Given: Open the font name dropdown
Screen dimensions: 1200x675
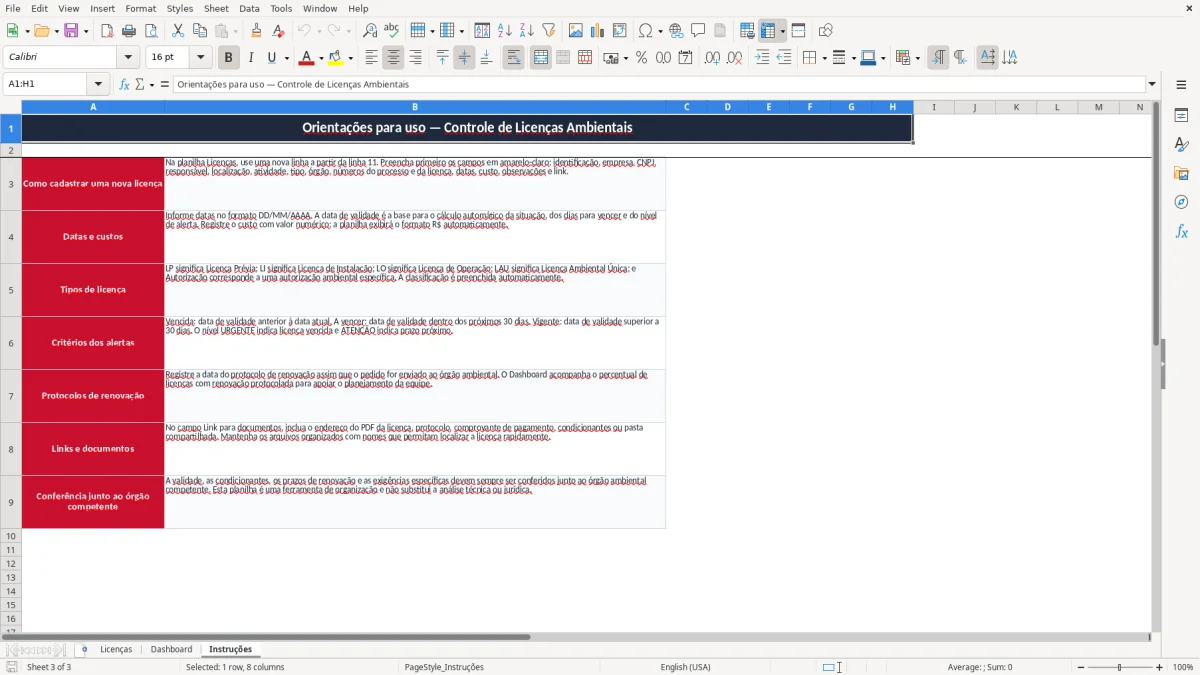Looking at the screenshot, I should click(127, 58).
